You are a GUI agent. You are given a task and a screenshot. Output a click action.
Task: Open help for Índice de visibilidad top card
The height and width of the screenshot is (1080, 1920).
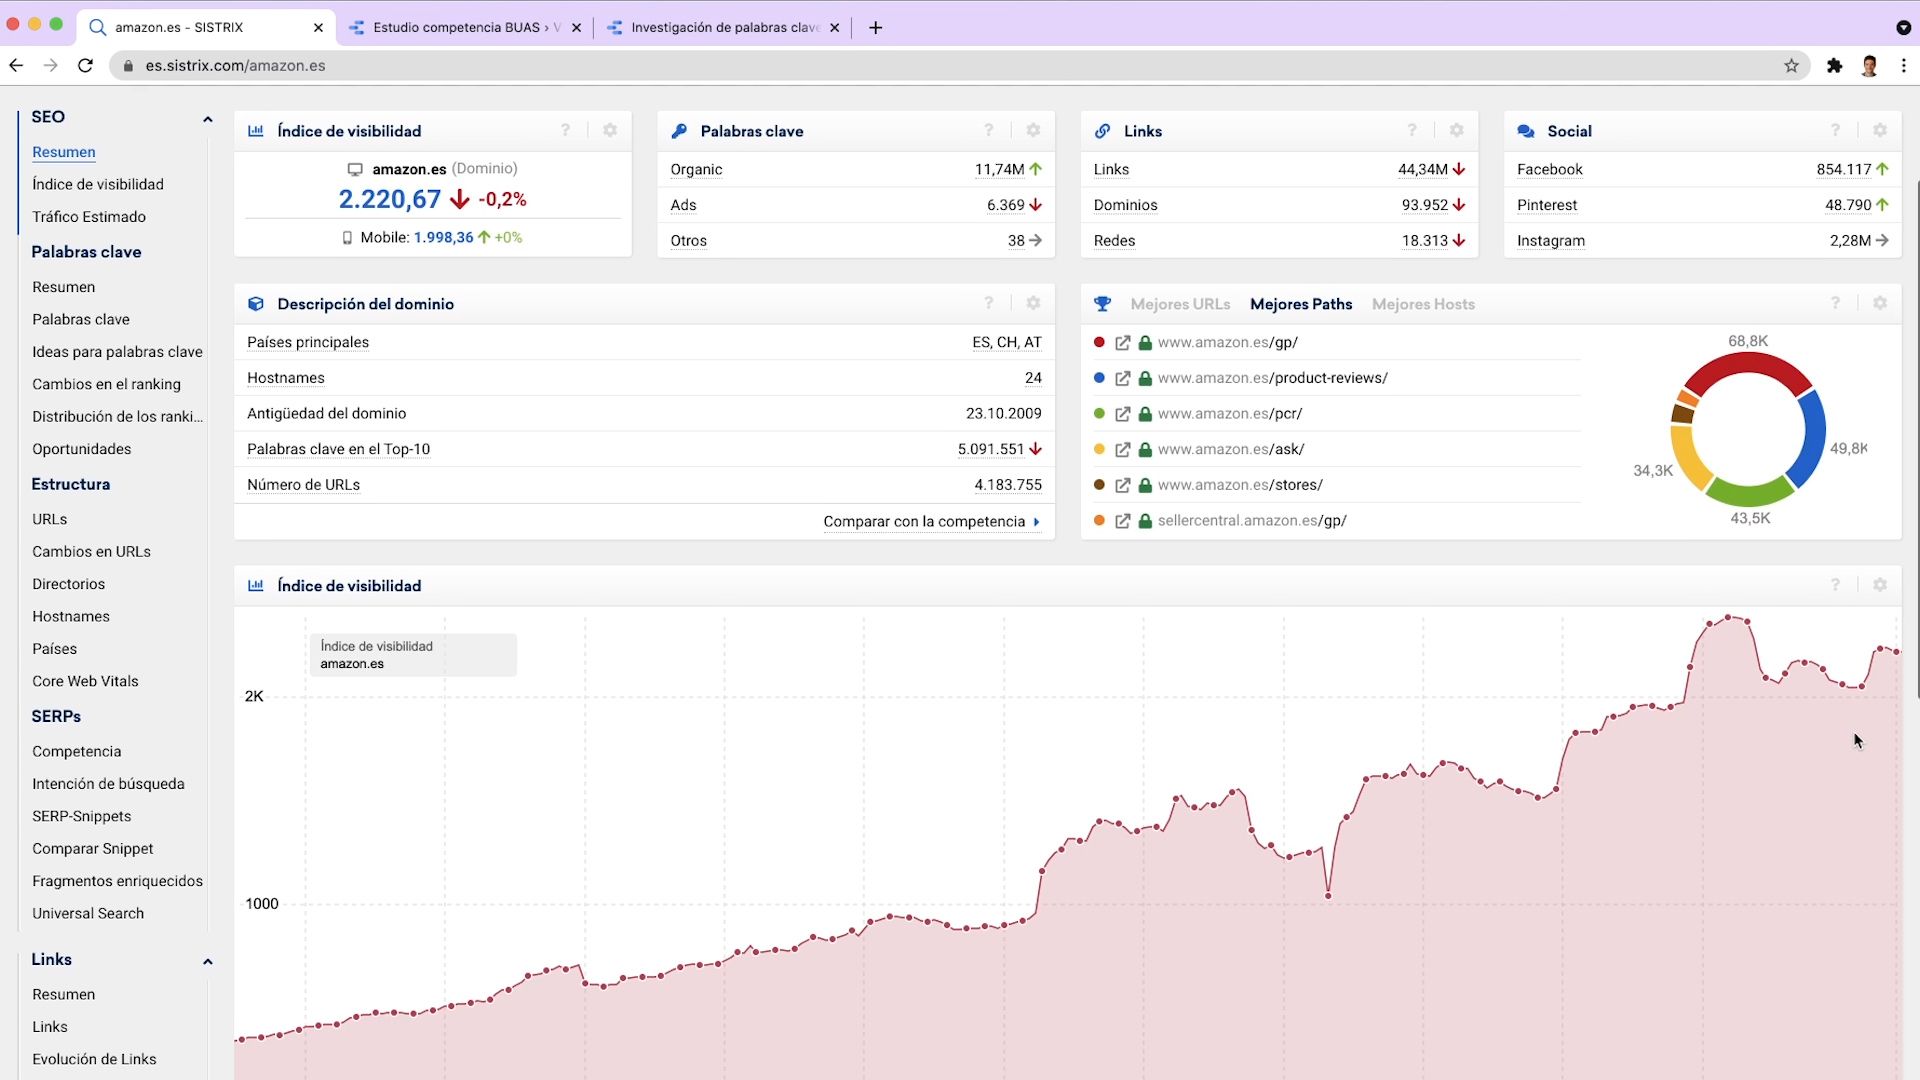[x=565, y=131]
